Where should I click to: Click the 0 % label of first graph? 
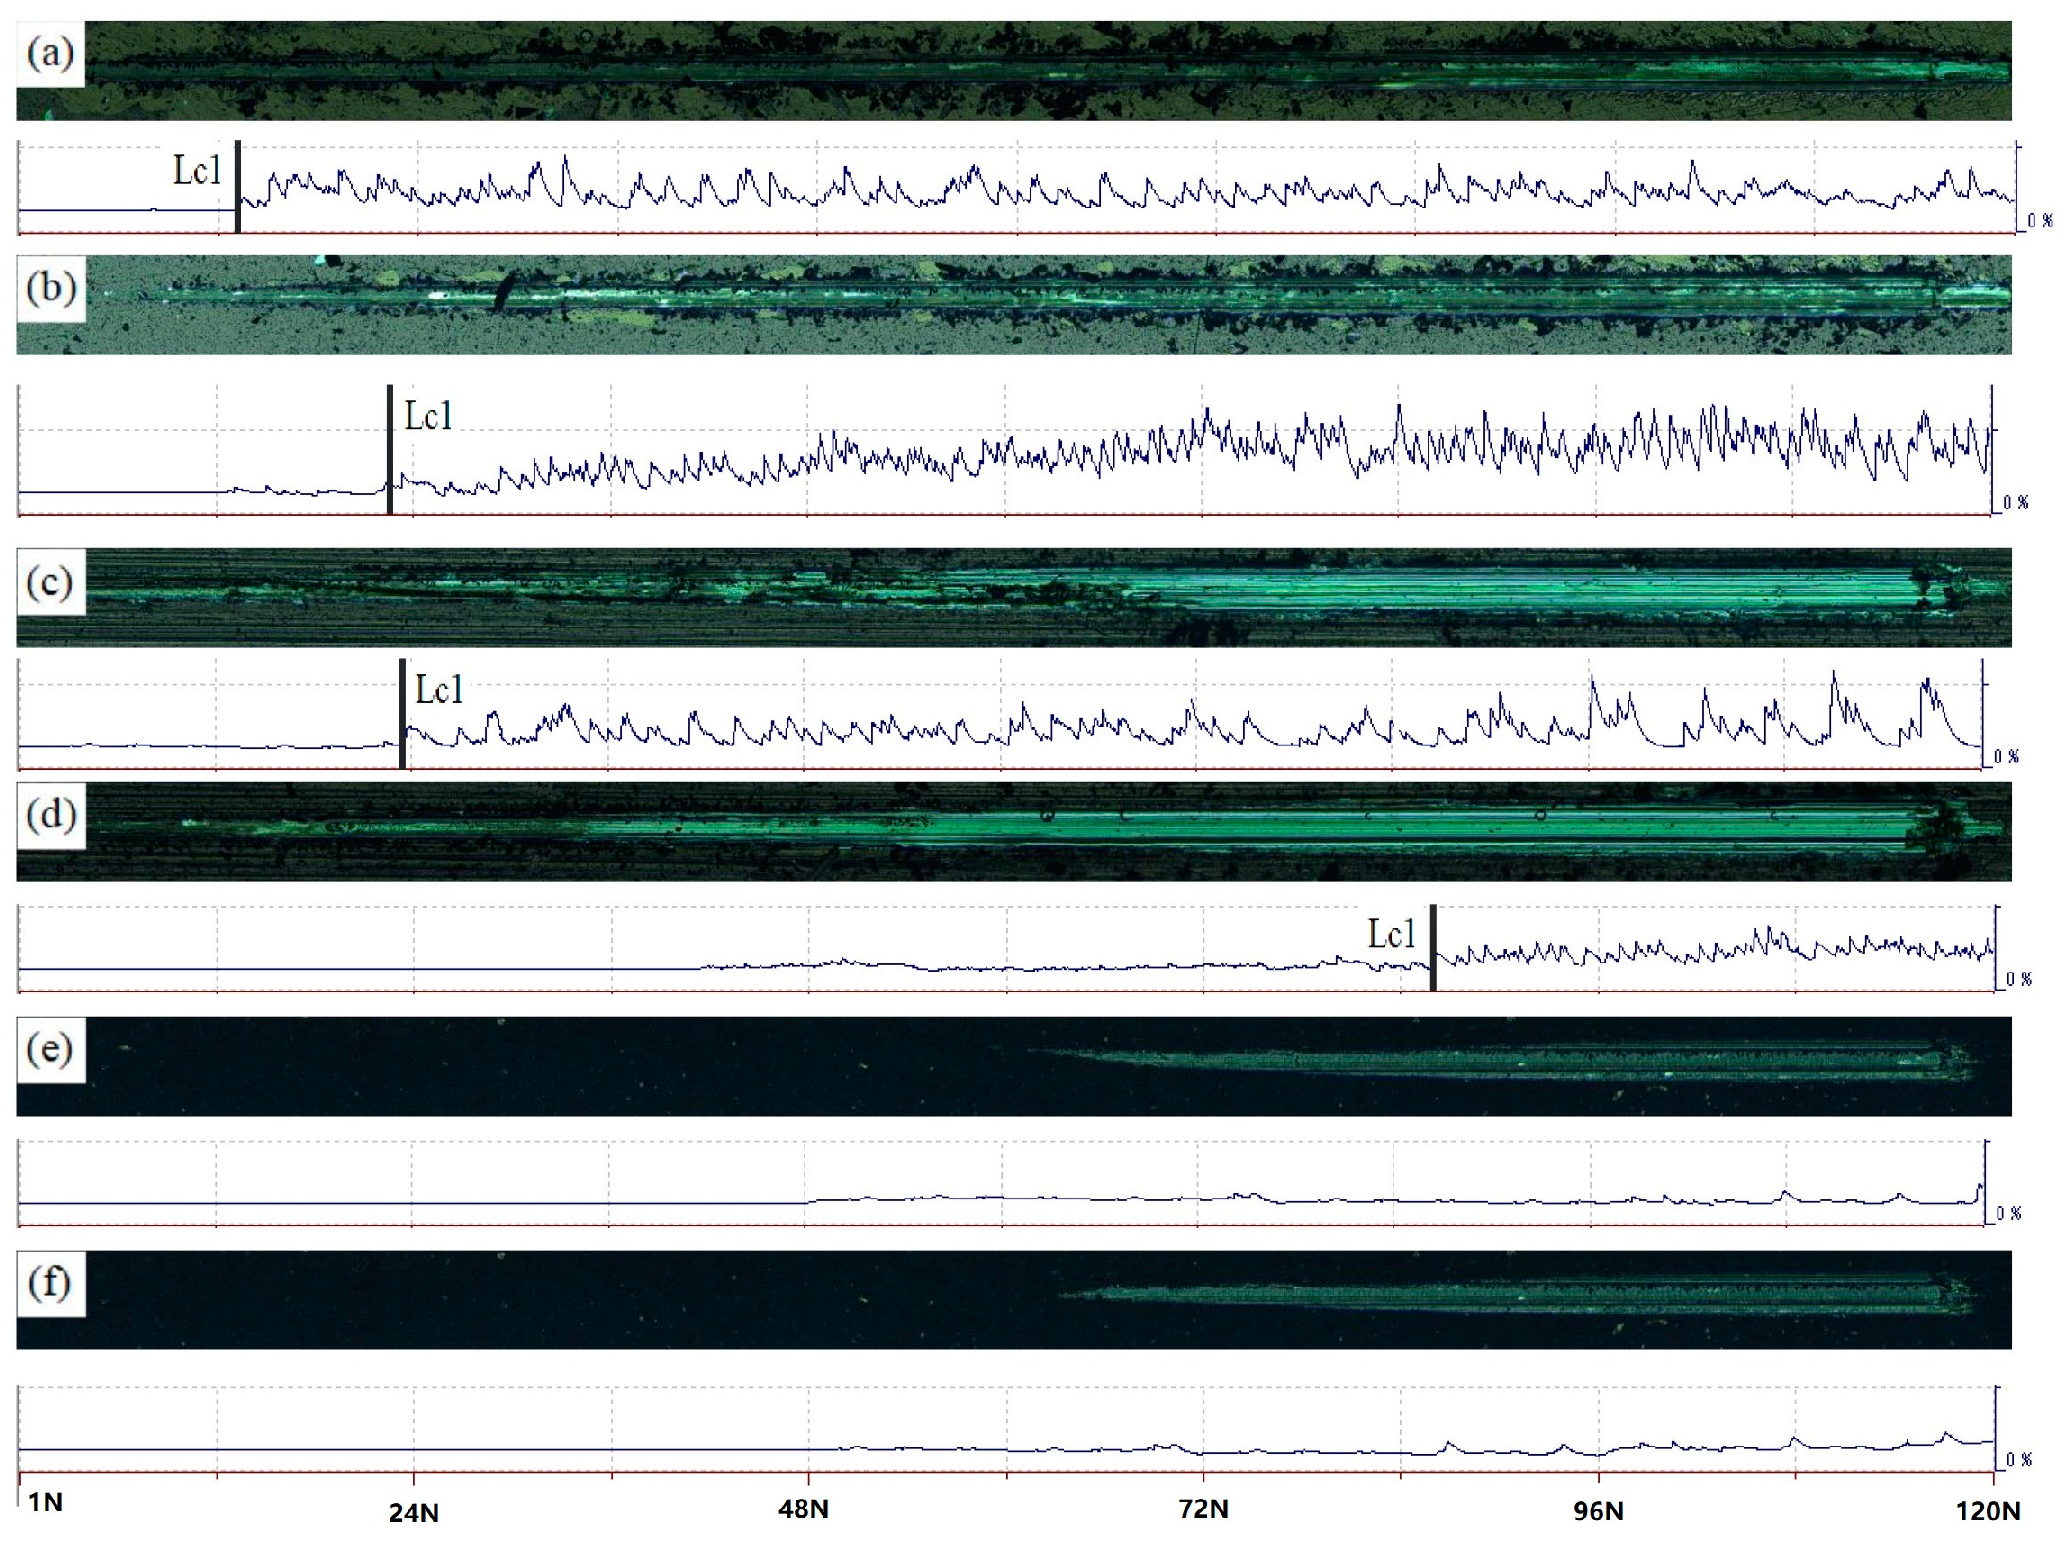(x=2040, y=221)
